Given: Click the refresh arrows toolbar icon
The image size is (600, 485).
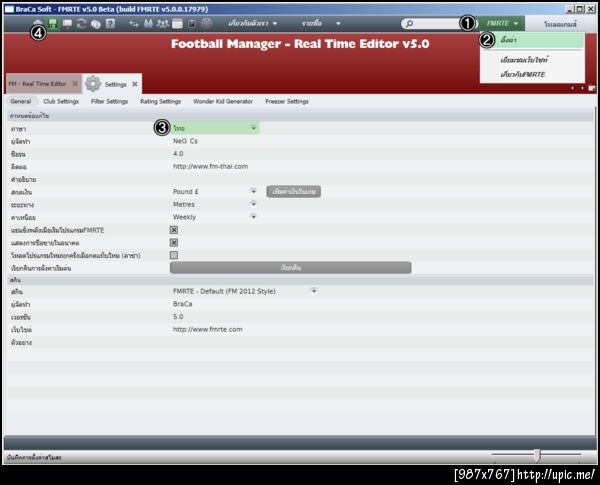Looking at the screenshot, I should [x=81, y=24].
